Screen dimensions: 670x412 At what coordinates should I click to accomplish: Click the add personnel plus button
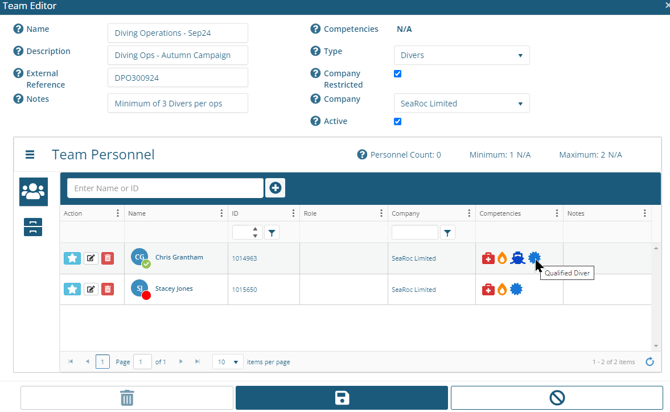pyautogui.click(x=275, y=188)
